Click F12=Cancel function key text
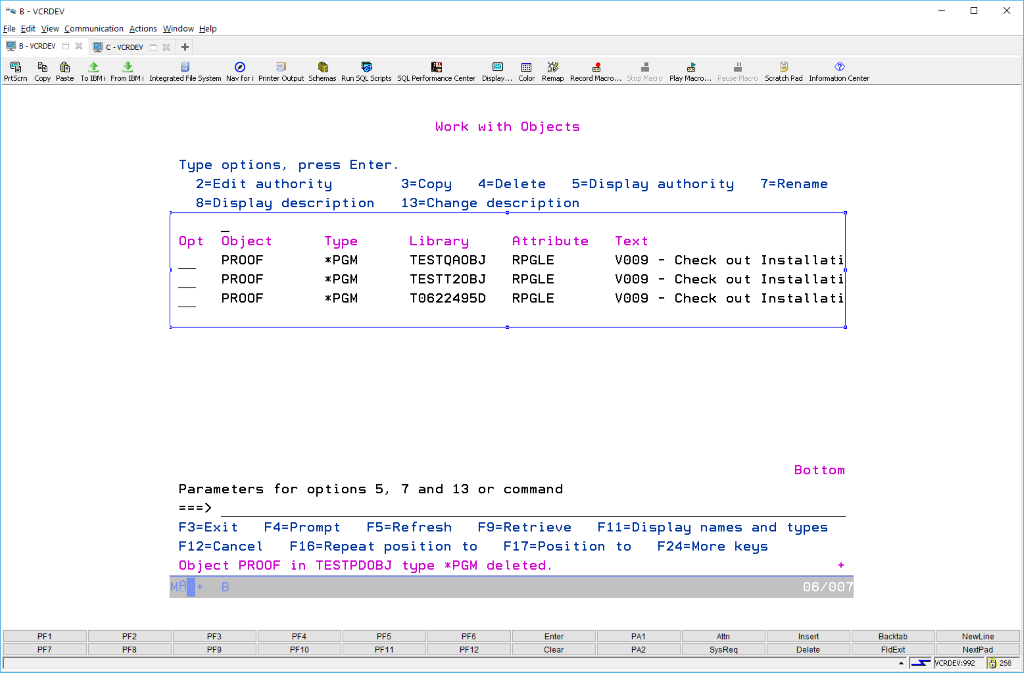This screenshot has height=673, width=1024. pyautogui.click(x=221, y=546)
